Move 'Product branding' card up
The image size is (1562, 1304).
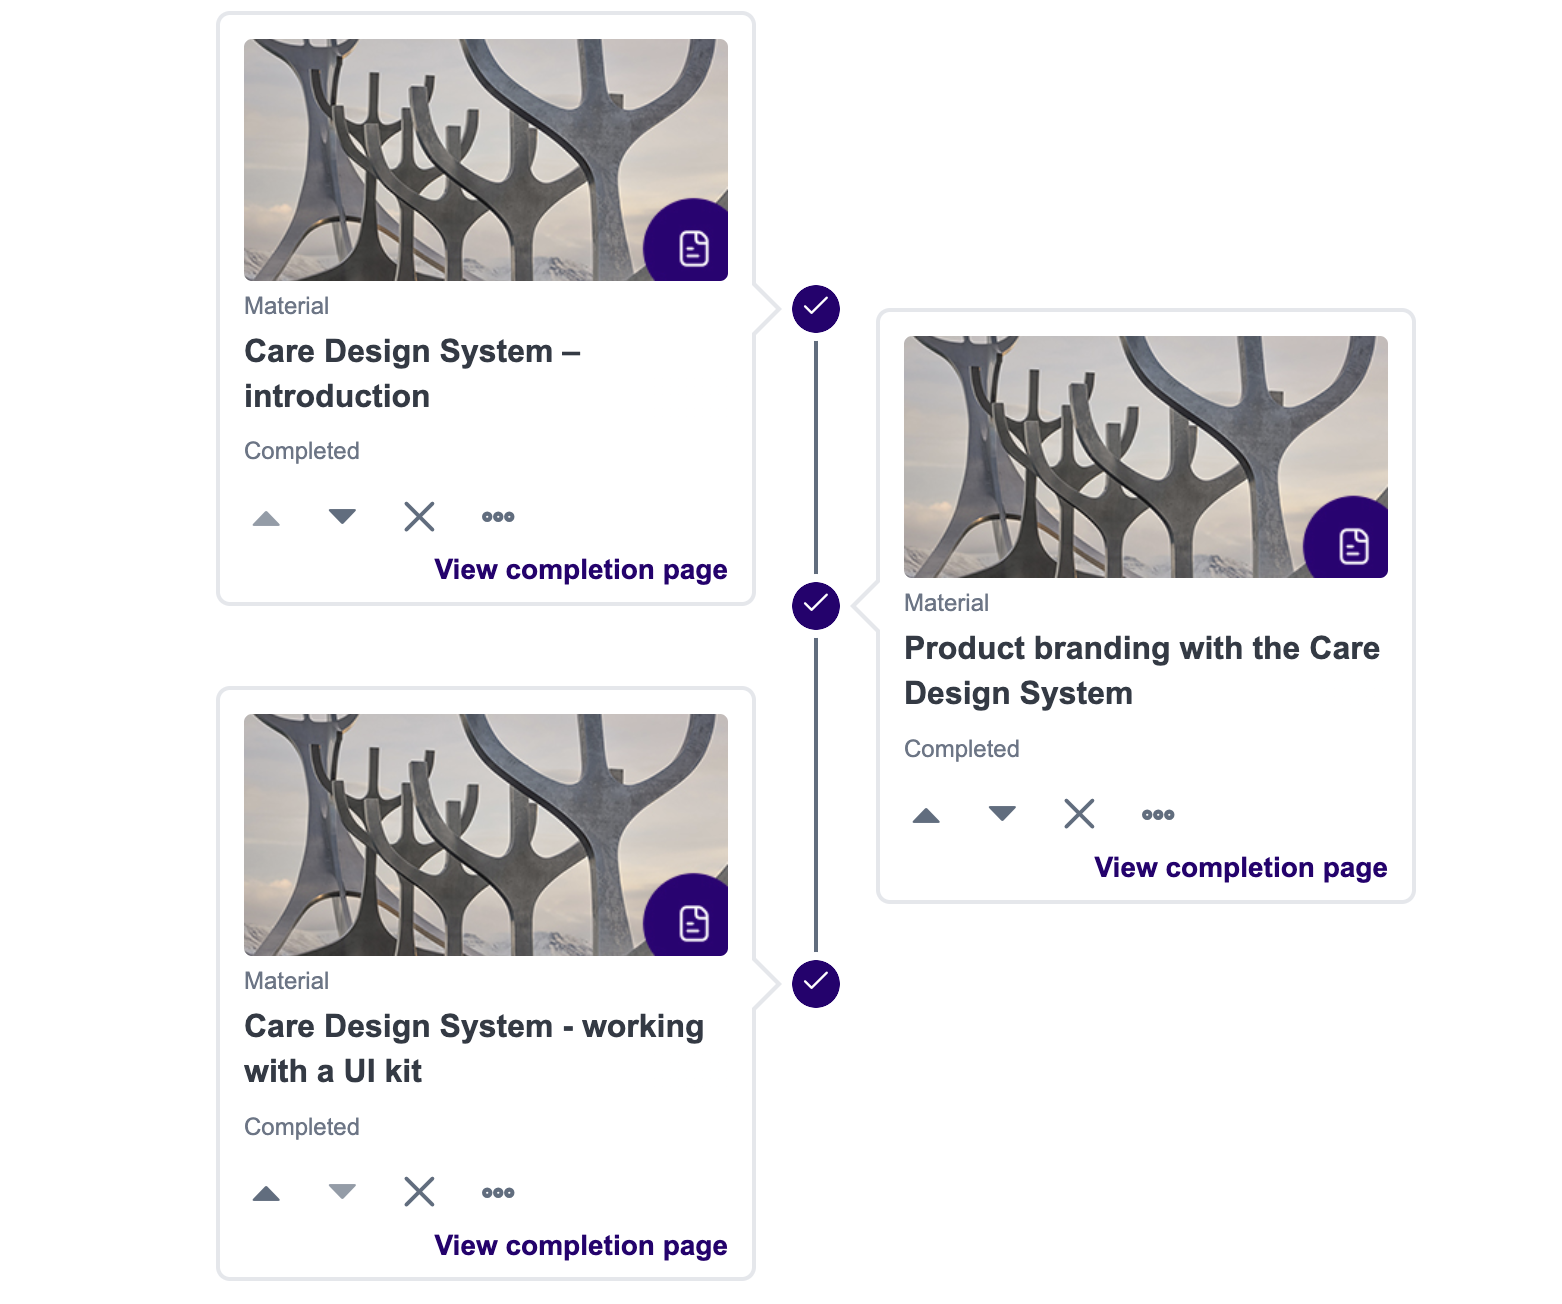[x=926, y=815]
